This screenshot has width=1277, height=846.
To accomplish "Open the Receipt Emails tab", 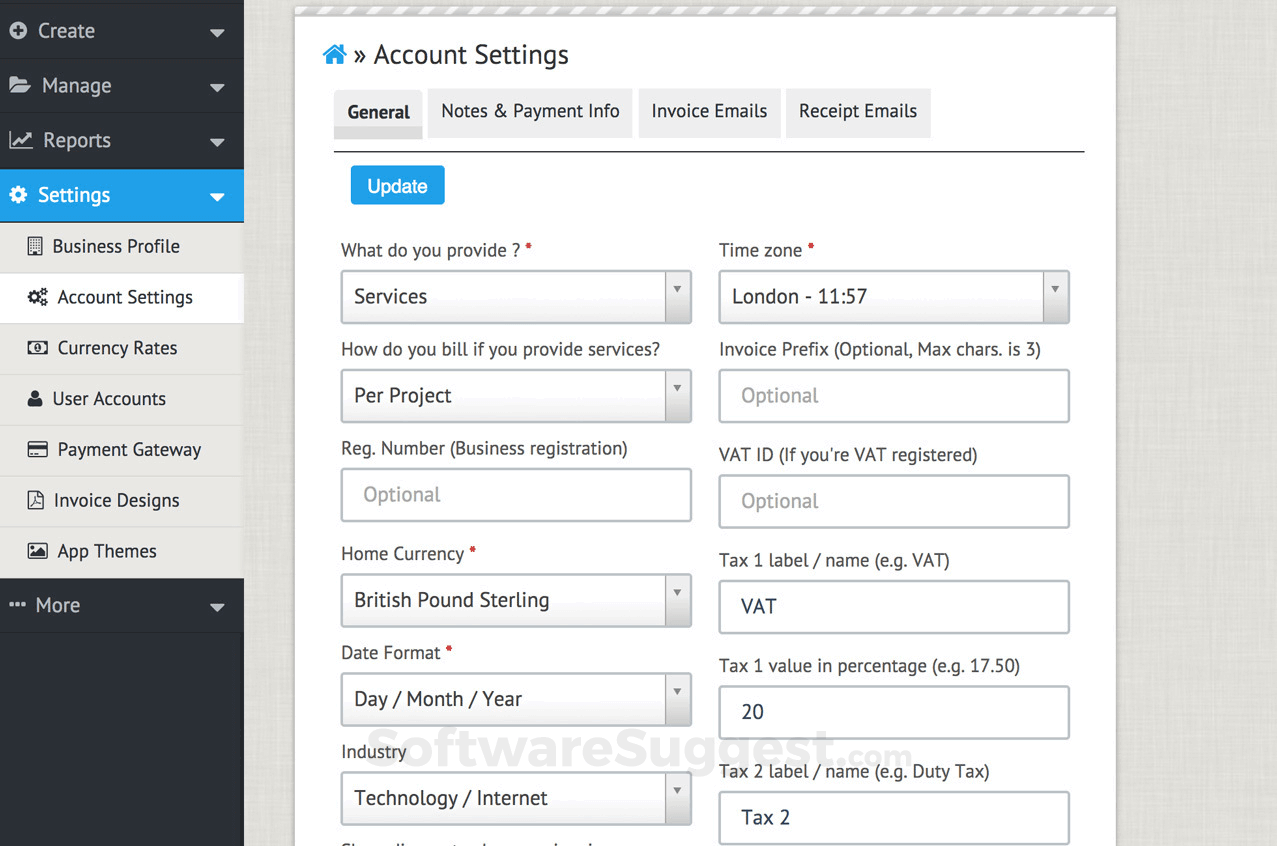I will pyautogui.click(x=858, y=112).
